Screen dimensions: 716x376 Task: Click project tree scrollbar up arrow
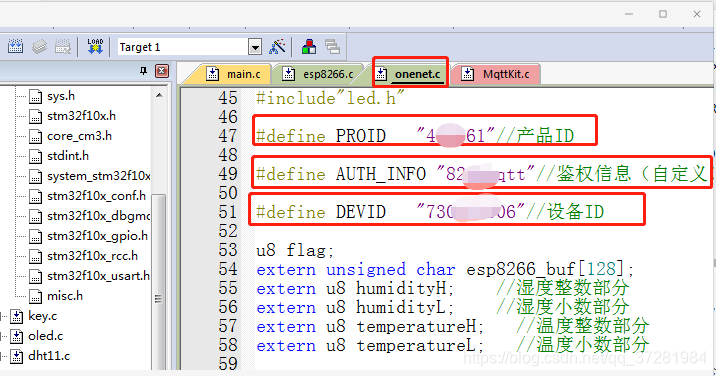159,95
